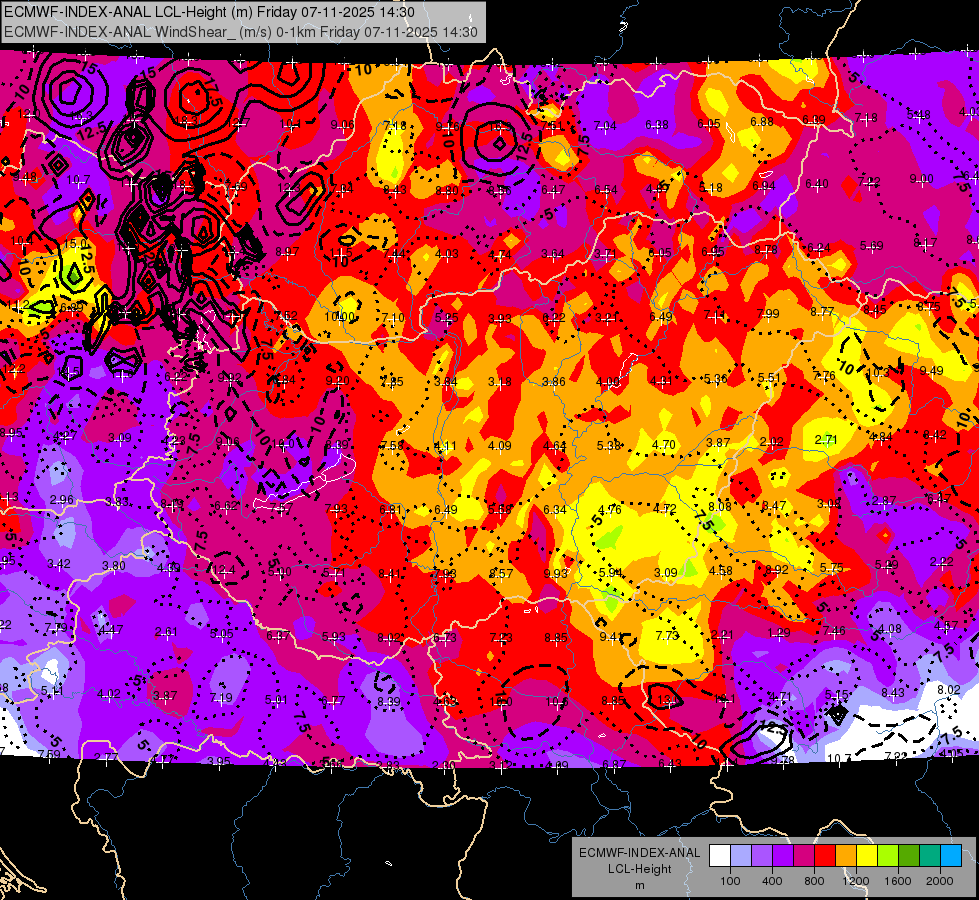Click the map value "2.71"
The width and height of the screenshot is (979, 900).
825,440
